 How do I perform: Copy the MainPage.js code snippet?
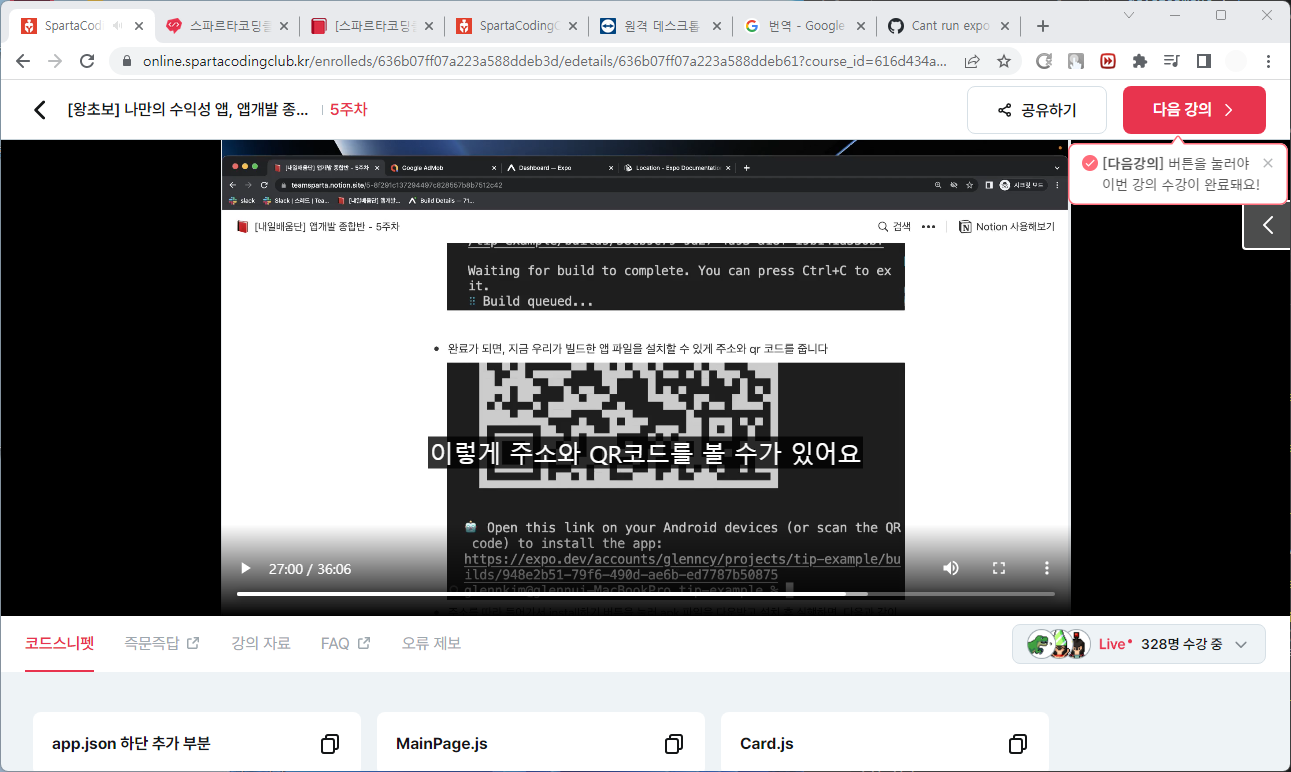[673, 744]
